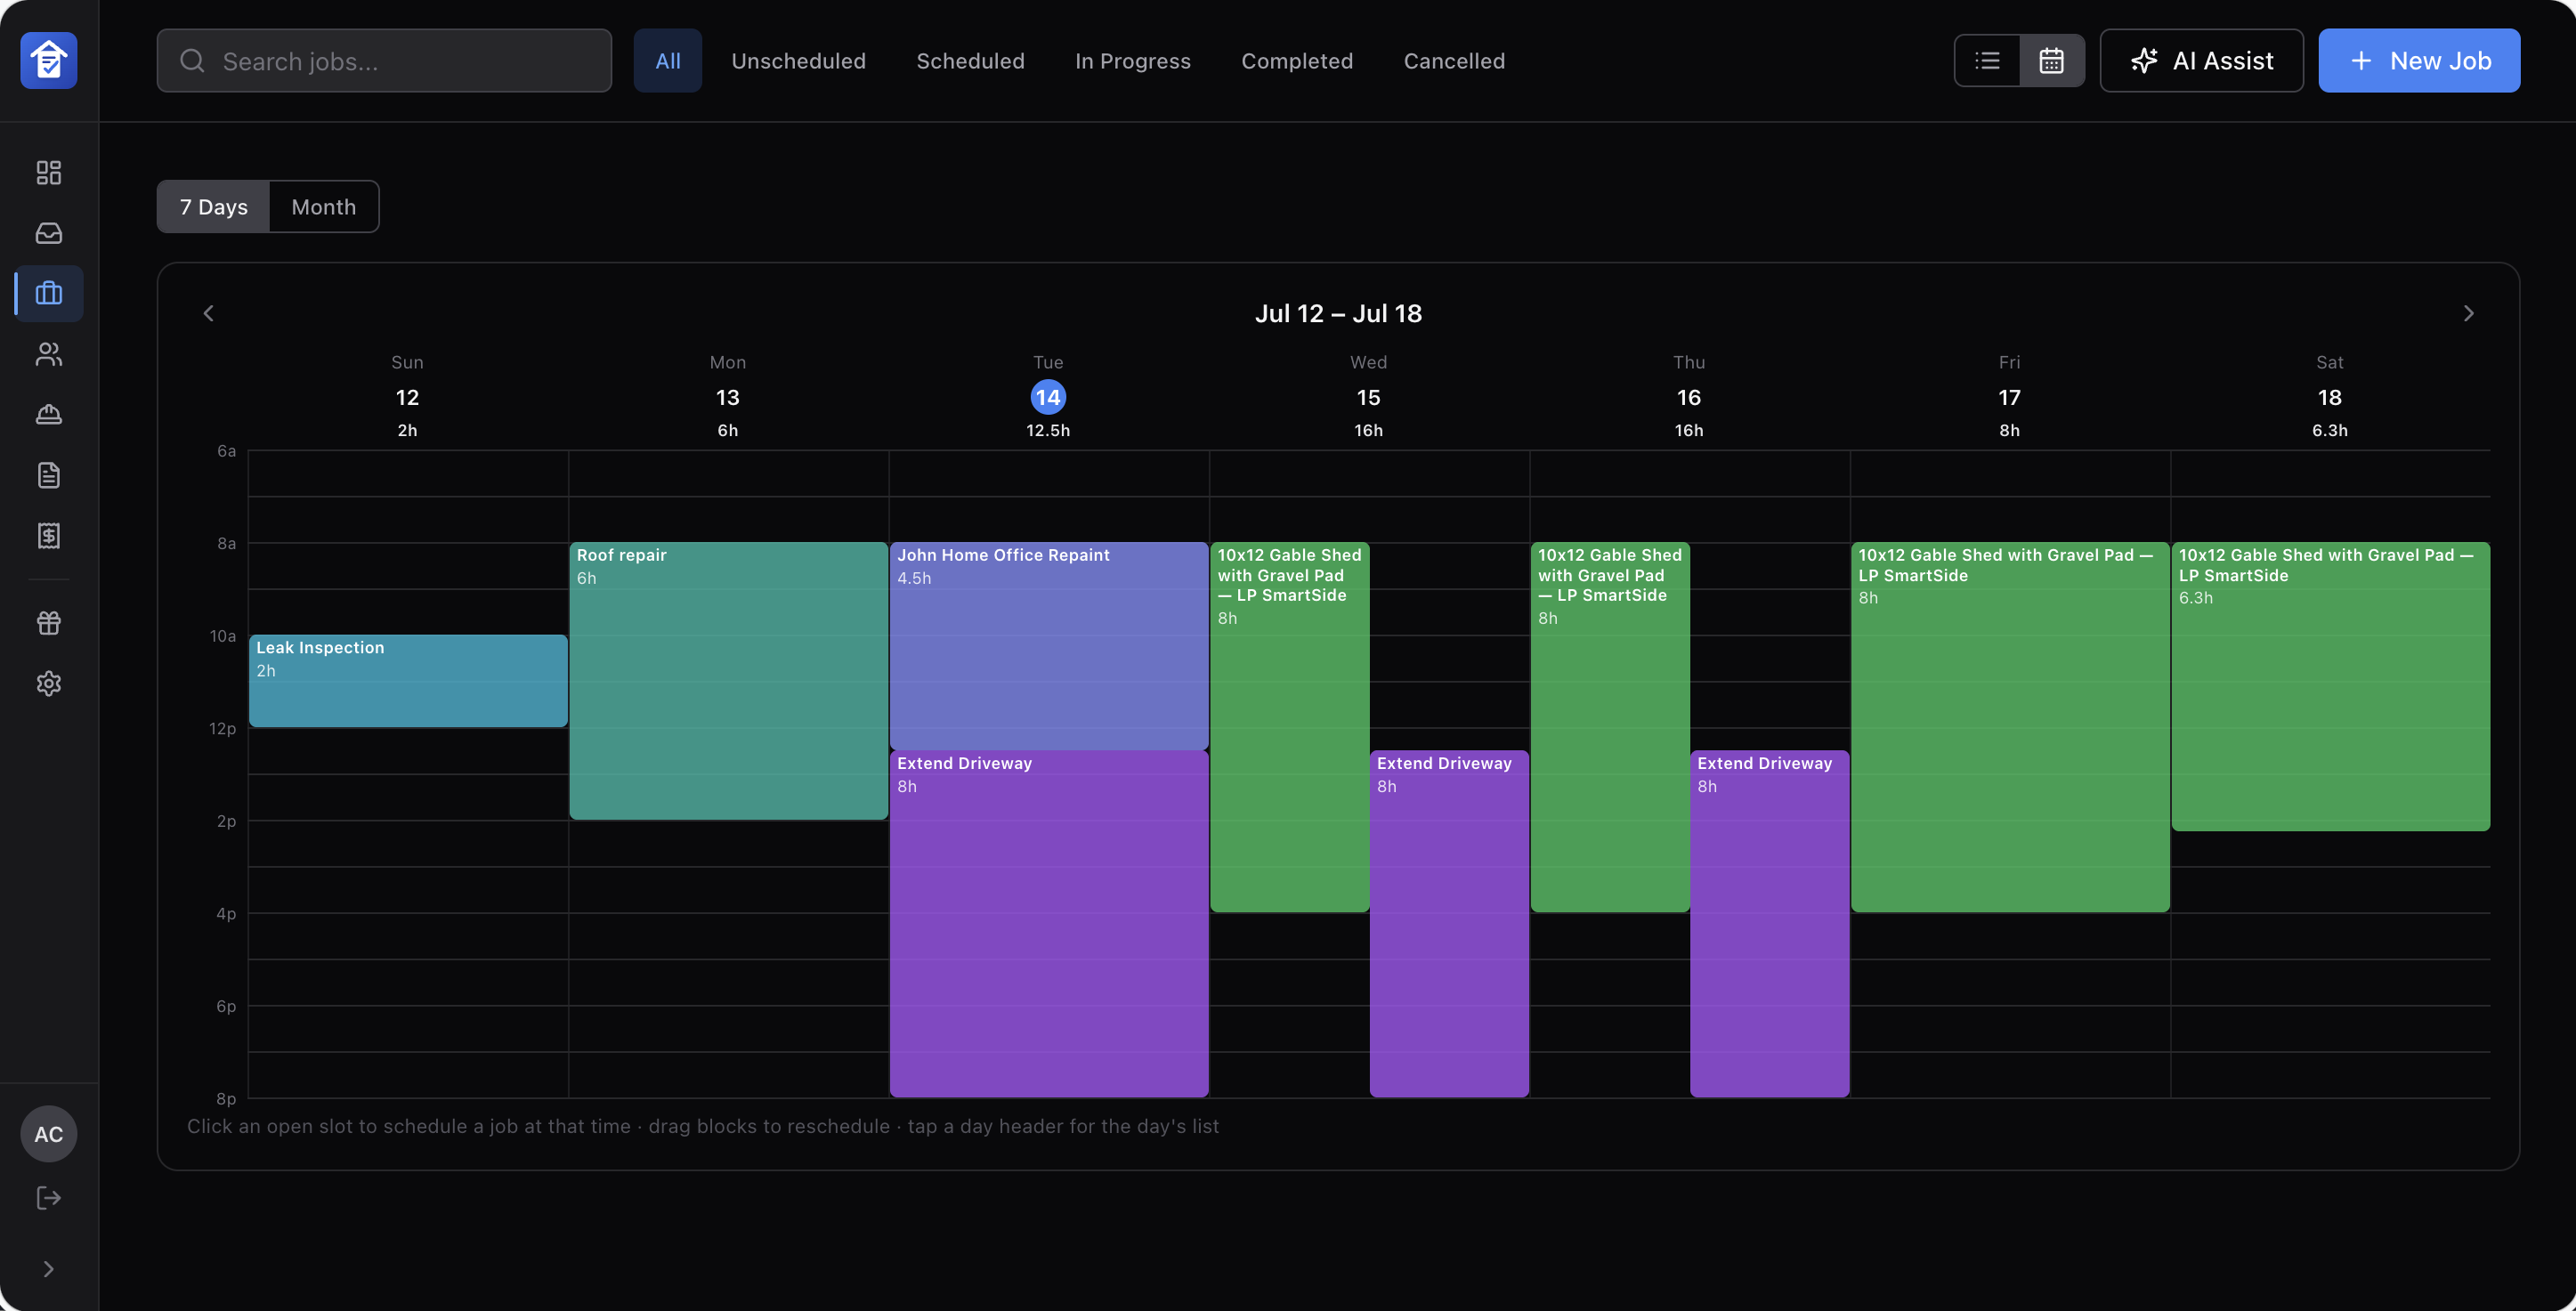The height and width of the screenshot is (1311, 2576).
Task: Open the invoice dollar receipt icon
Action: coord(49,535)
